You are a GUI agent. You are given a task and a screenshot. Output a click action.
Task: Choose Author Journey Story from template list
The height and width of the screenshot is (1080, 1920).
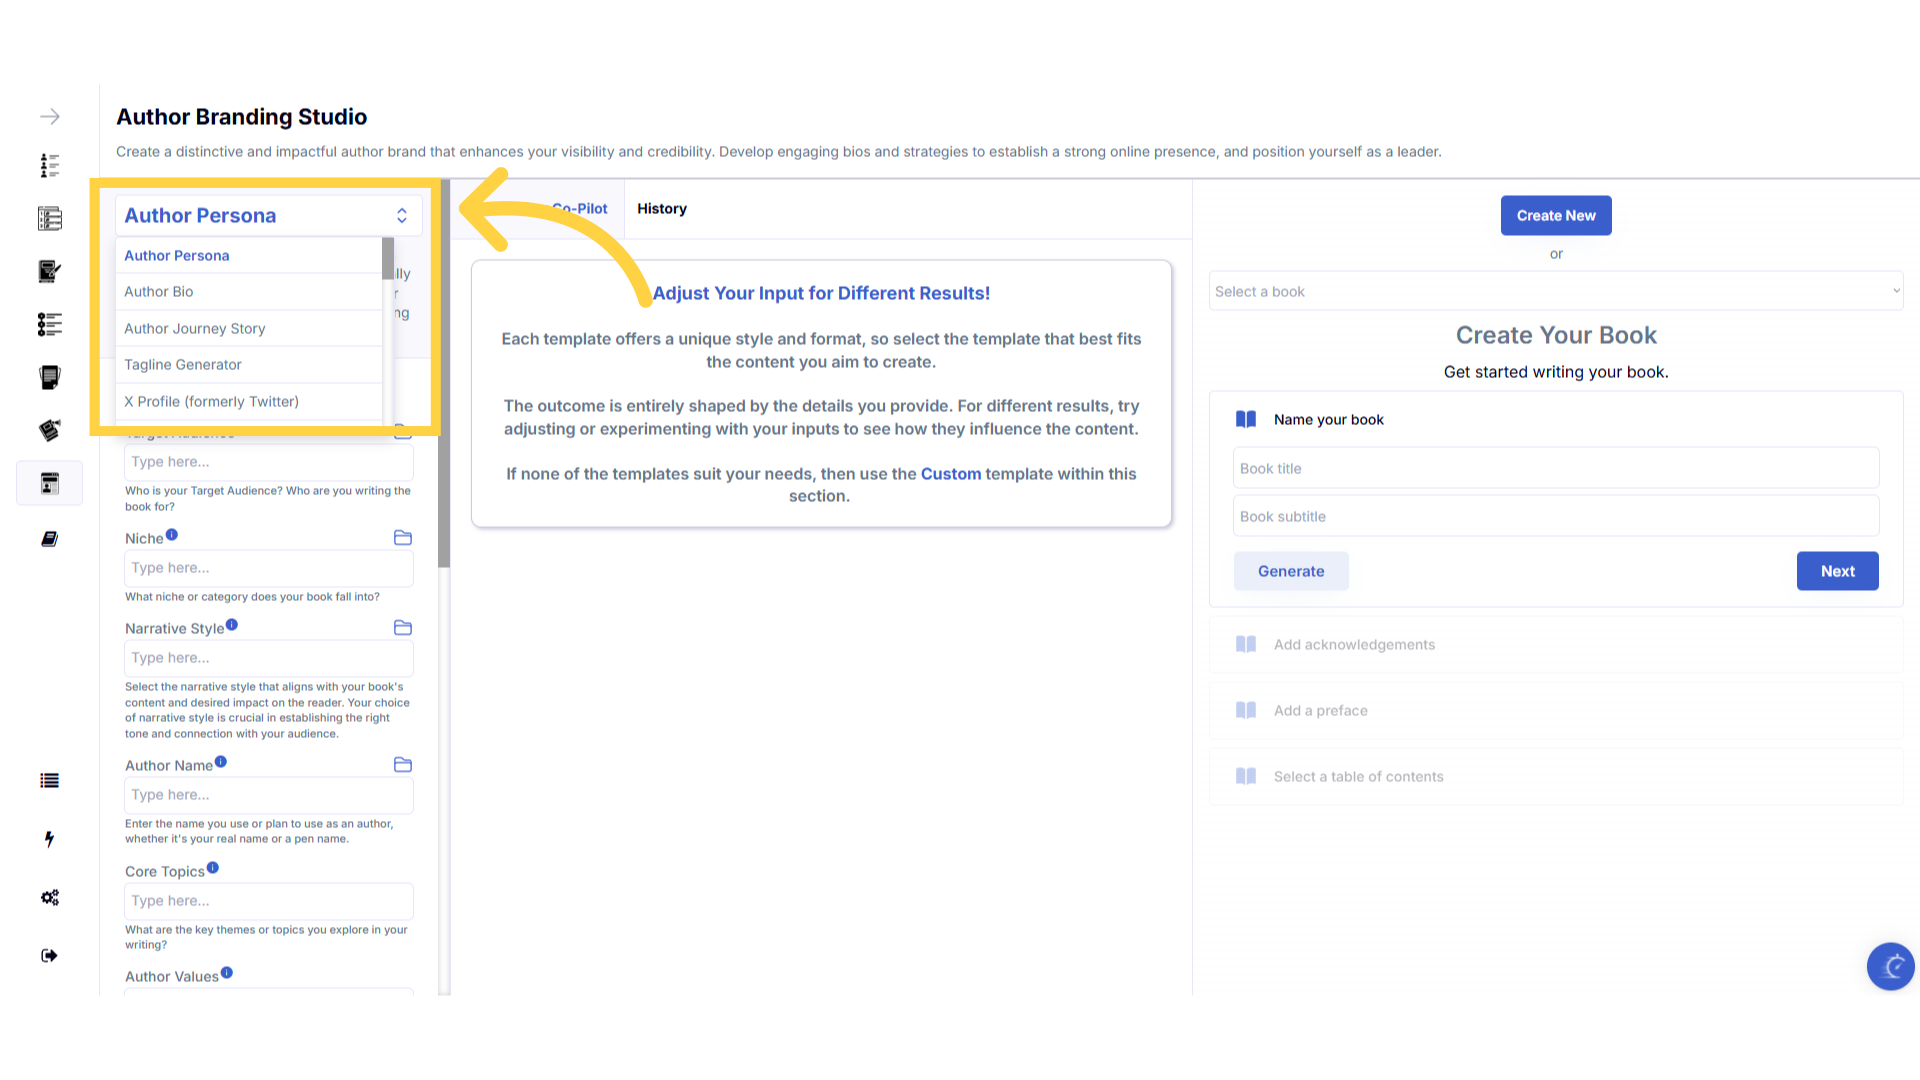[x=248, y=329]
